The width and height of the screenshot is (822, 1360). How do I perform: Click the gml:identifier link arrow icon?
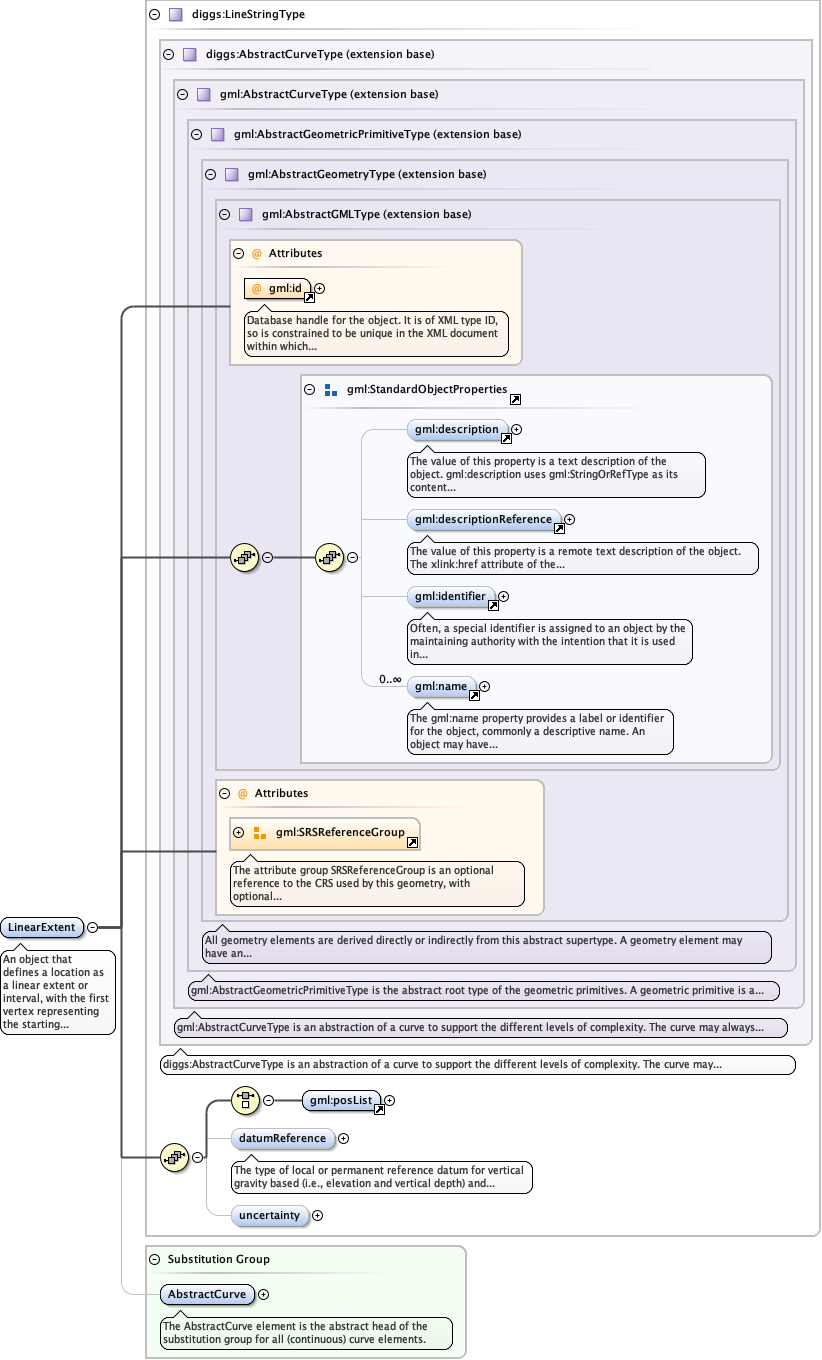pos(492,605)
